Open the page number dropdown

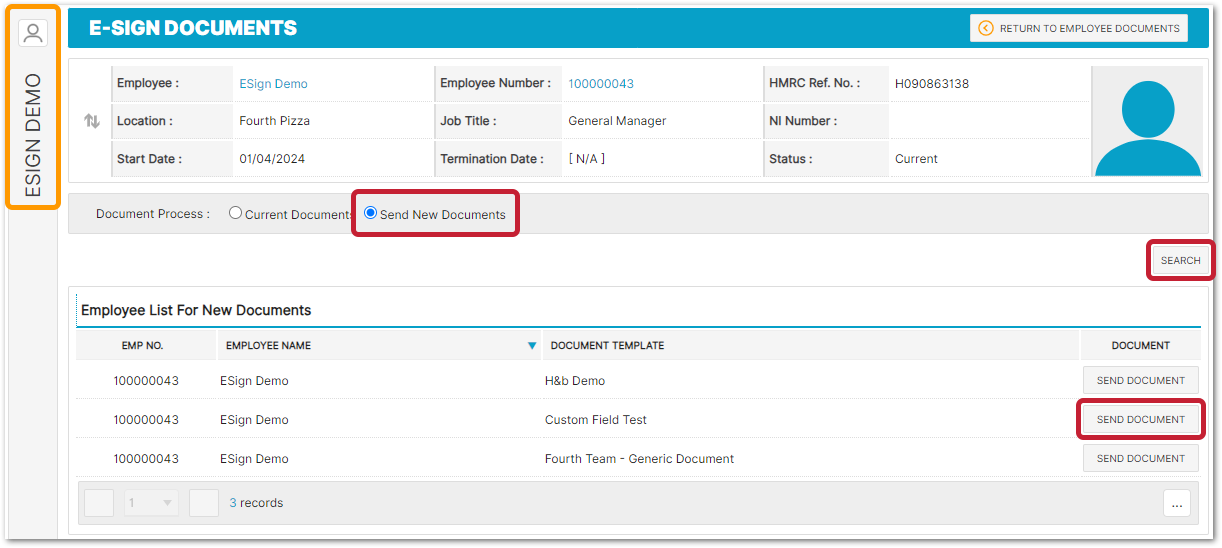click(x=151, y=503)
